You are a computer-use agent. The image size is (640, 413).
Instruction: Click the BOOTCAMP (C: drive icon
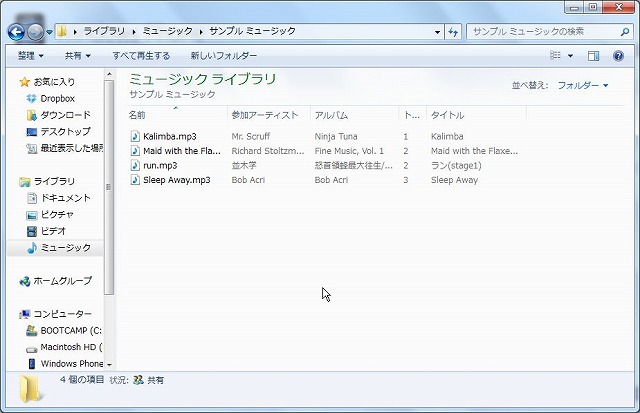click(31, 331)
